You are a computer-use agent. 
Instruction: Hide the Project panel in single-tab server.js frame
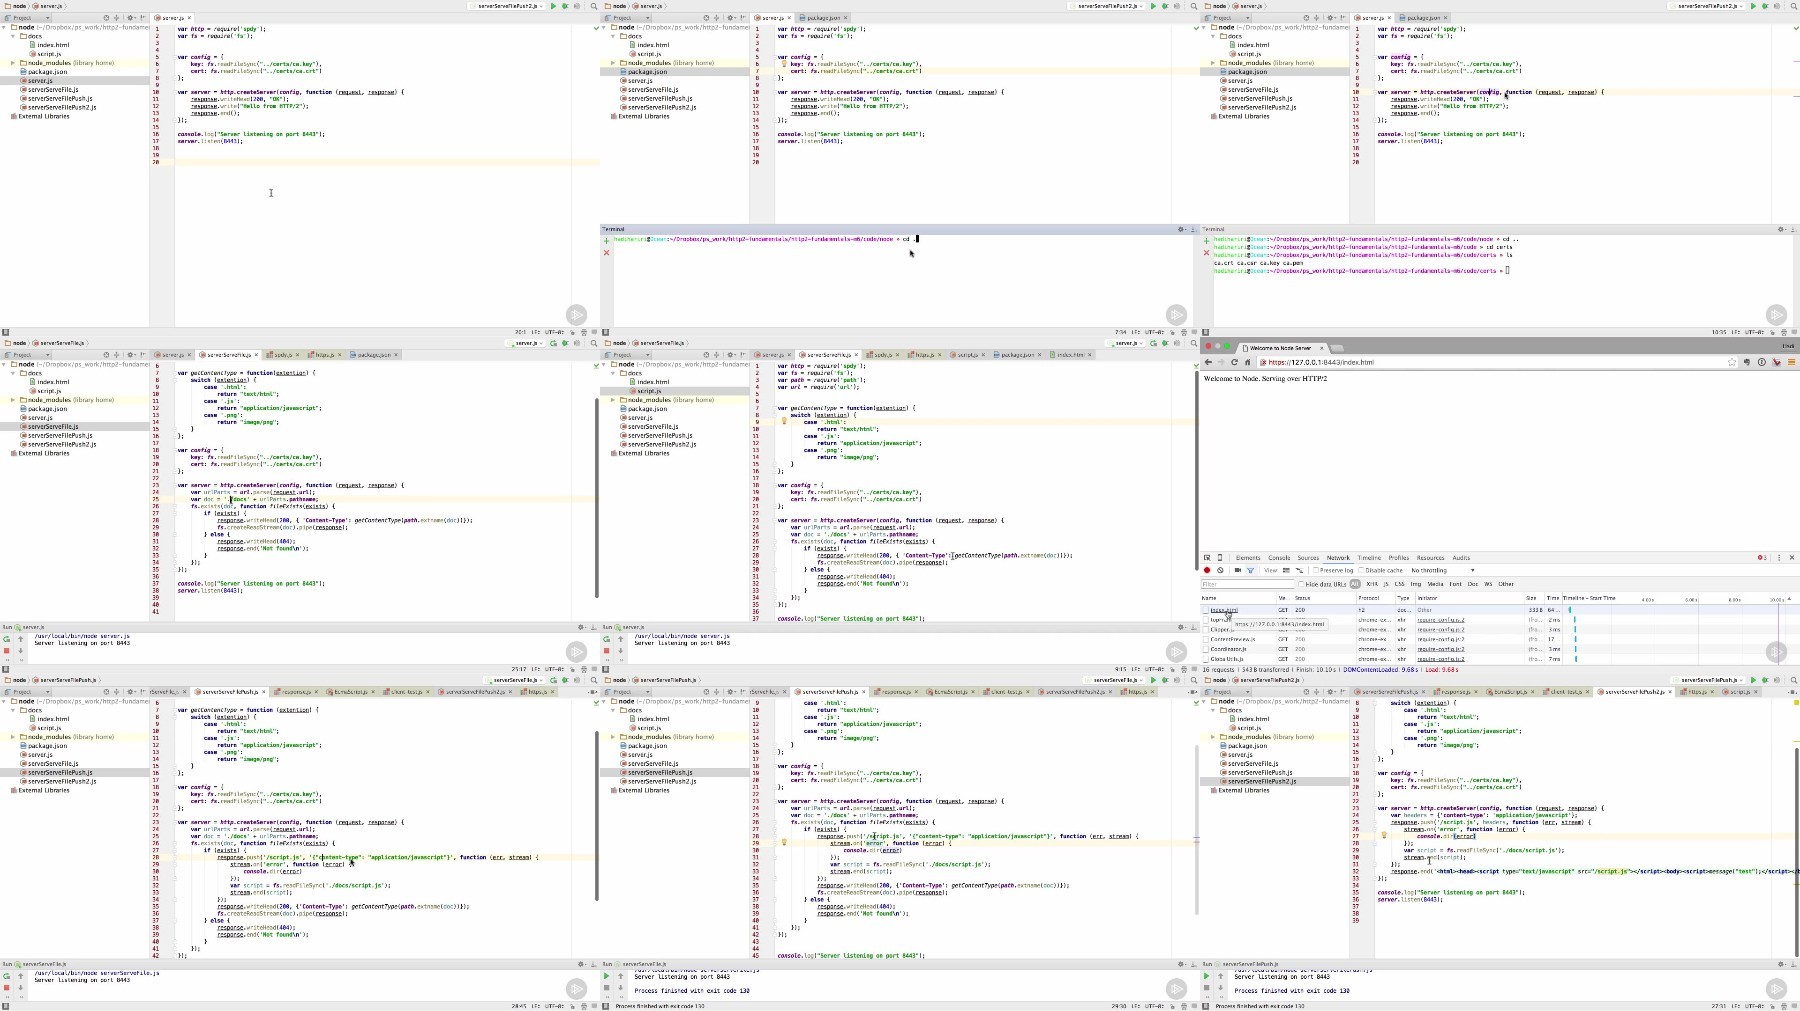(x=143, y=18)
